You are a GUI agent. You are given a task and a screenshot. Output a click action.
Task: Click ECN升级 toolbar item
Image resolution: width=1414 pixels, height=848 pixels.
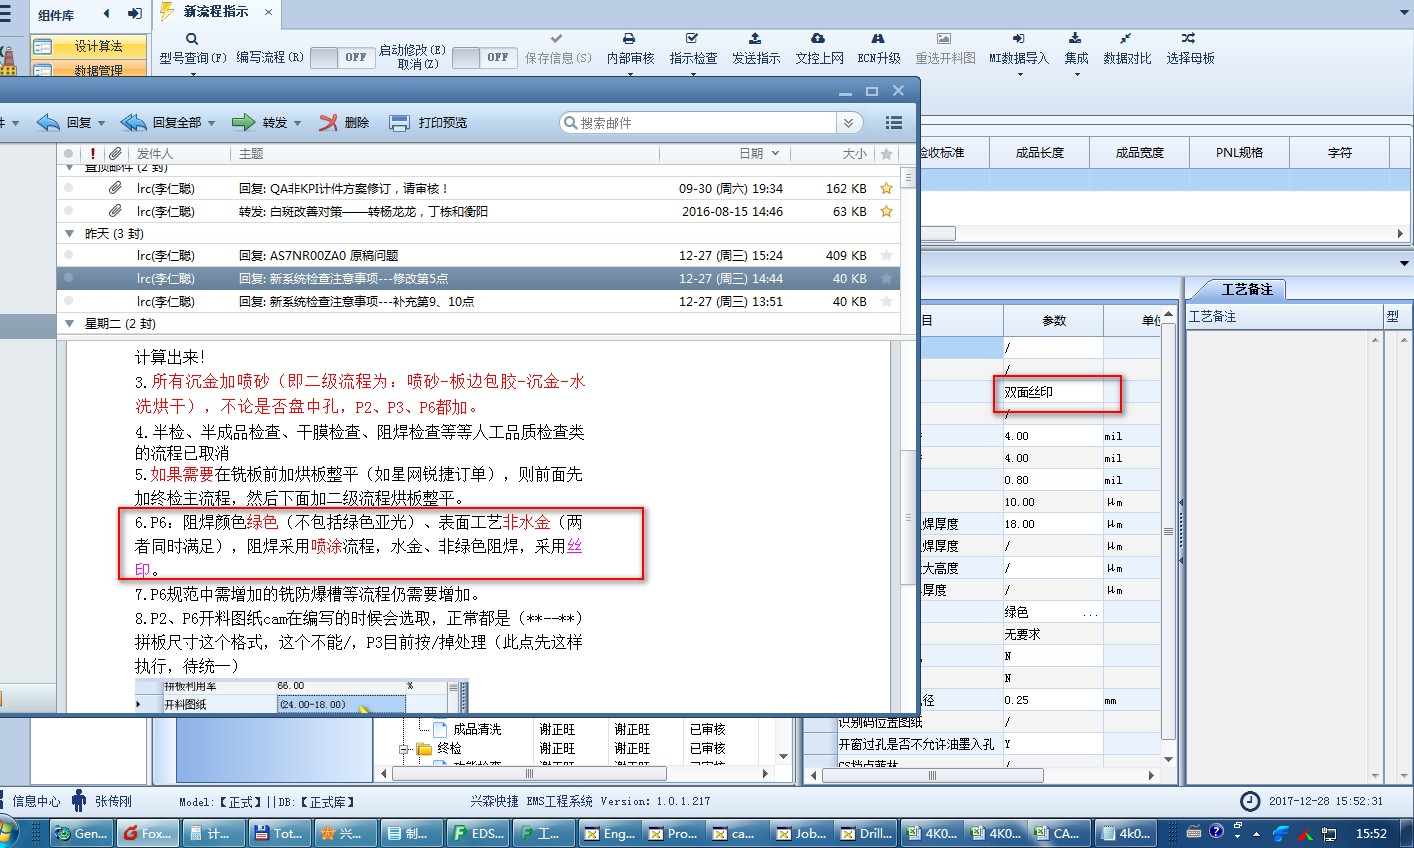pyautogui.click(x=879, y=49)
